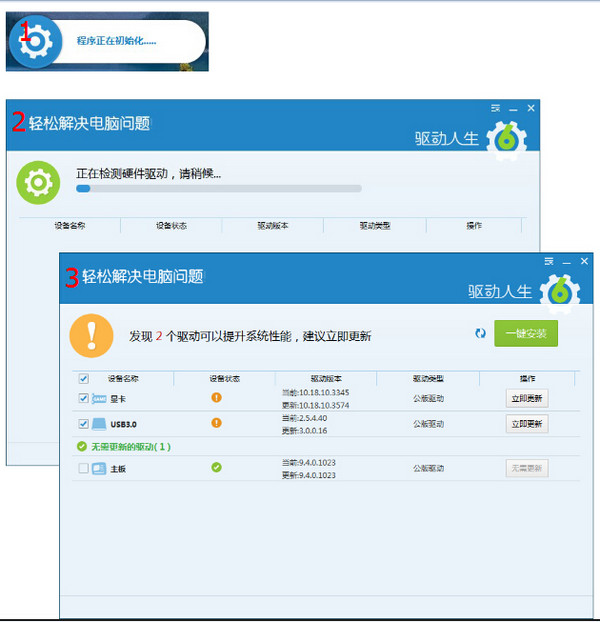
Task: Uncheck the 显卡 driver checkbox
Action: tap(83, 398)
